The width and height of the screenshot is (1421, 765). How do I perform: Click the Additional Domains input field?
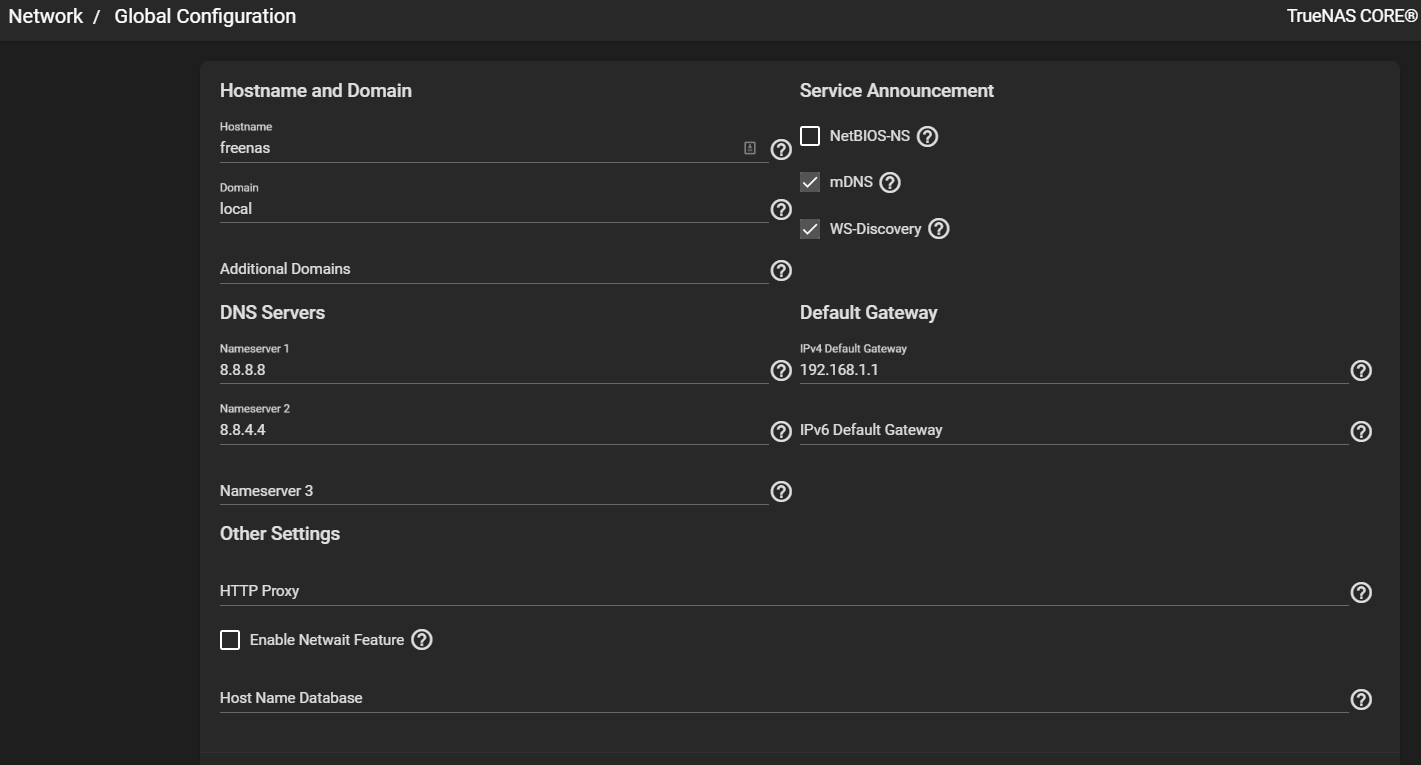[x=490, y=270]
